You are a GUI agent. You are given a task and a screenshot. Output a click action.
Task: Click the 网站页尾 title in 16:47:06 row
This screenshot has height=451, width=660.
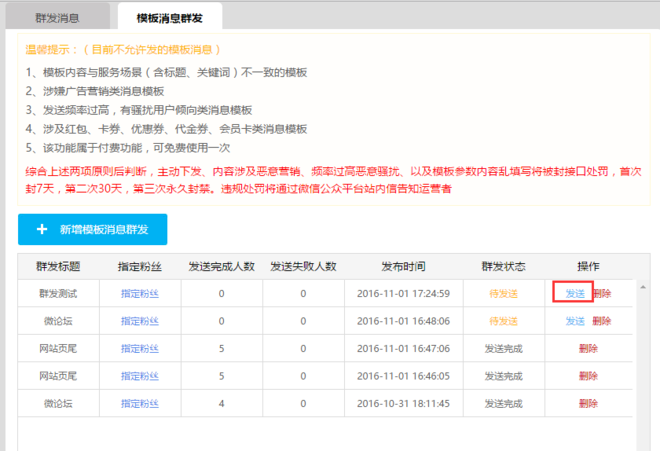[58, 348]
